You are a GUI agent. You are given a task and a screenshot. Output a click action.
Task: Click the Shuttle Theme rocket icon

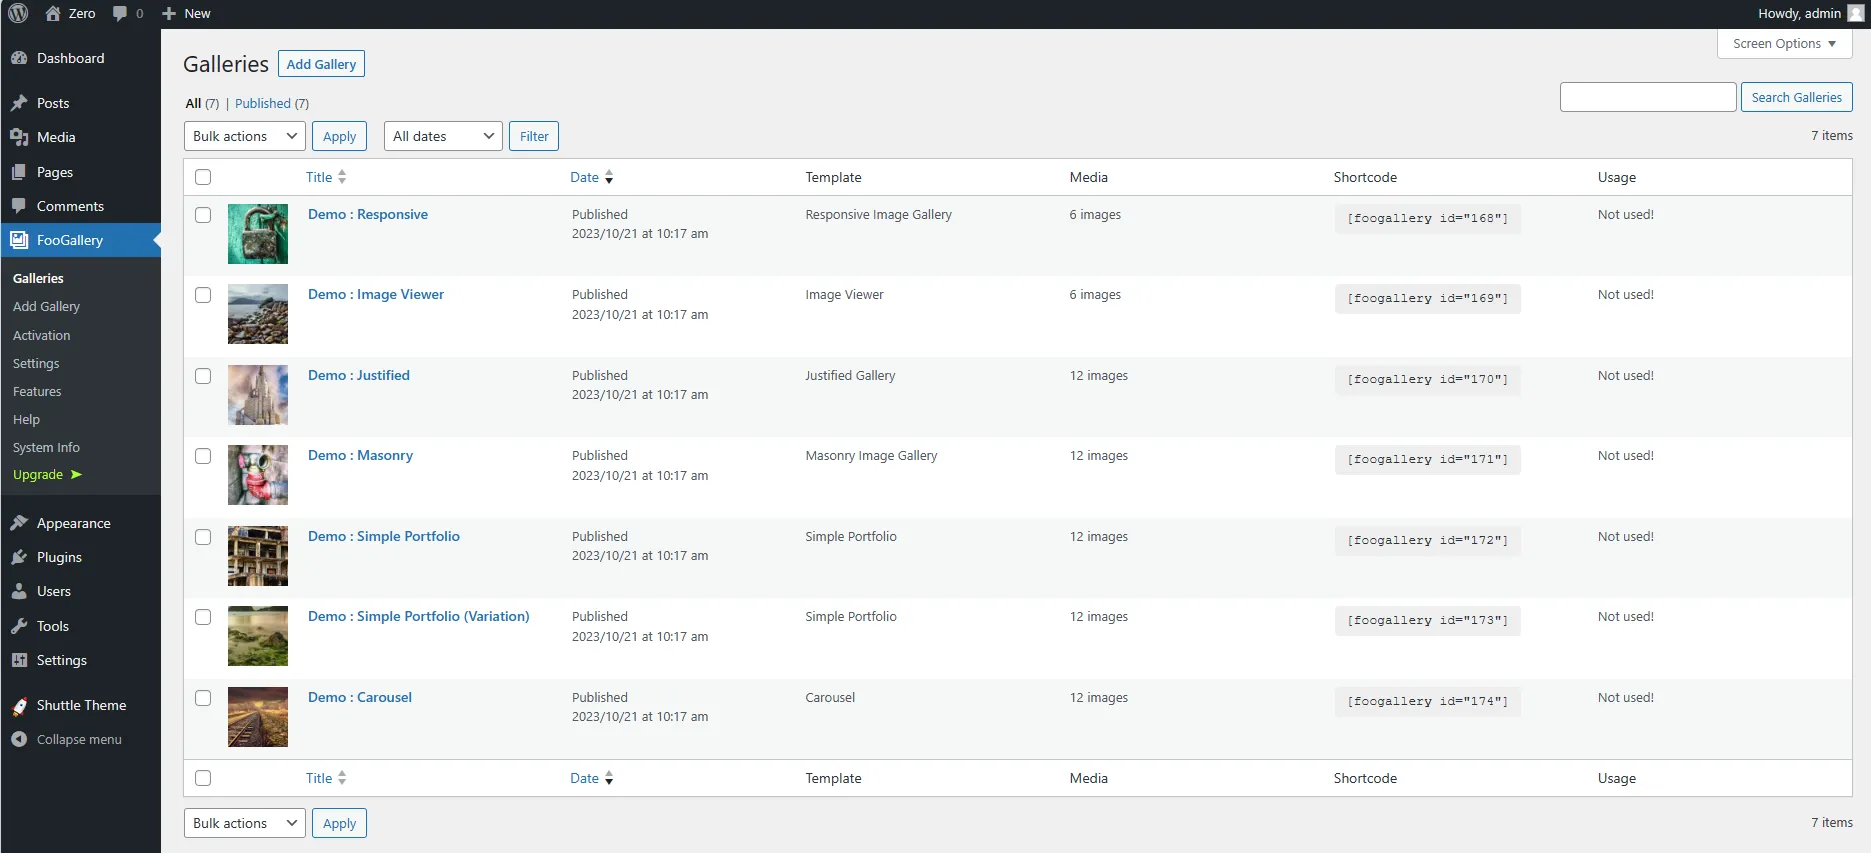[19, 706]
